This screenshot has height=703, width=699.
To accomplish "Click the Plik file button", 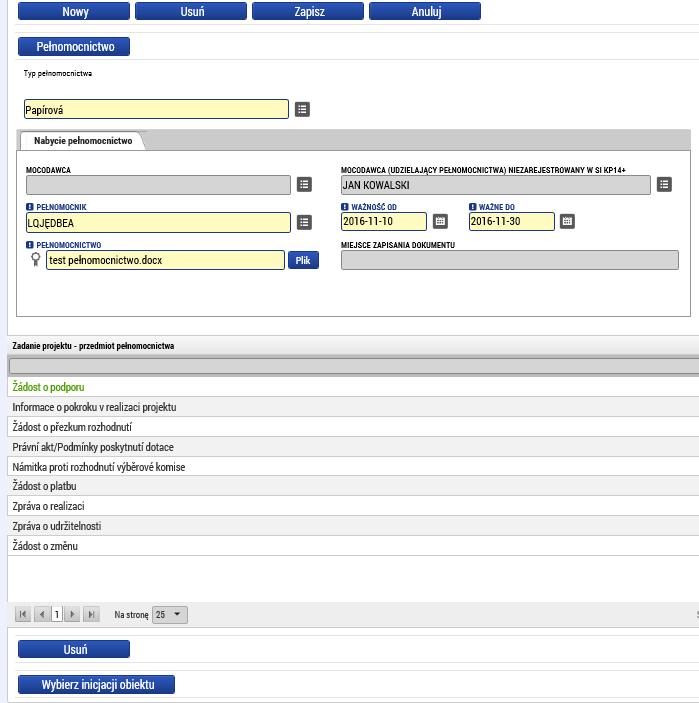I will tap(303, 260).
